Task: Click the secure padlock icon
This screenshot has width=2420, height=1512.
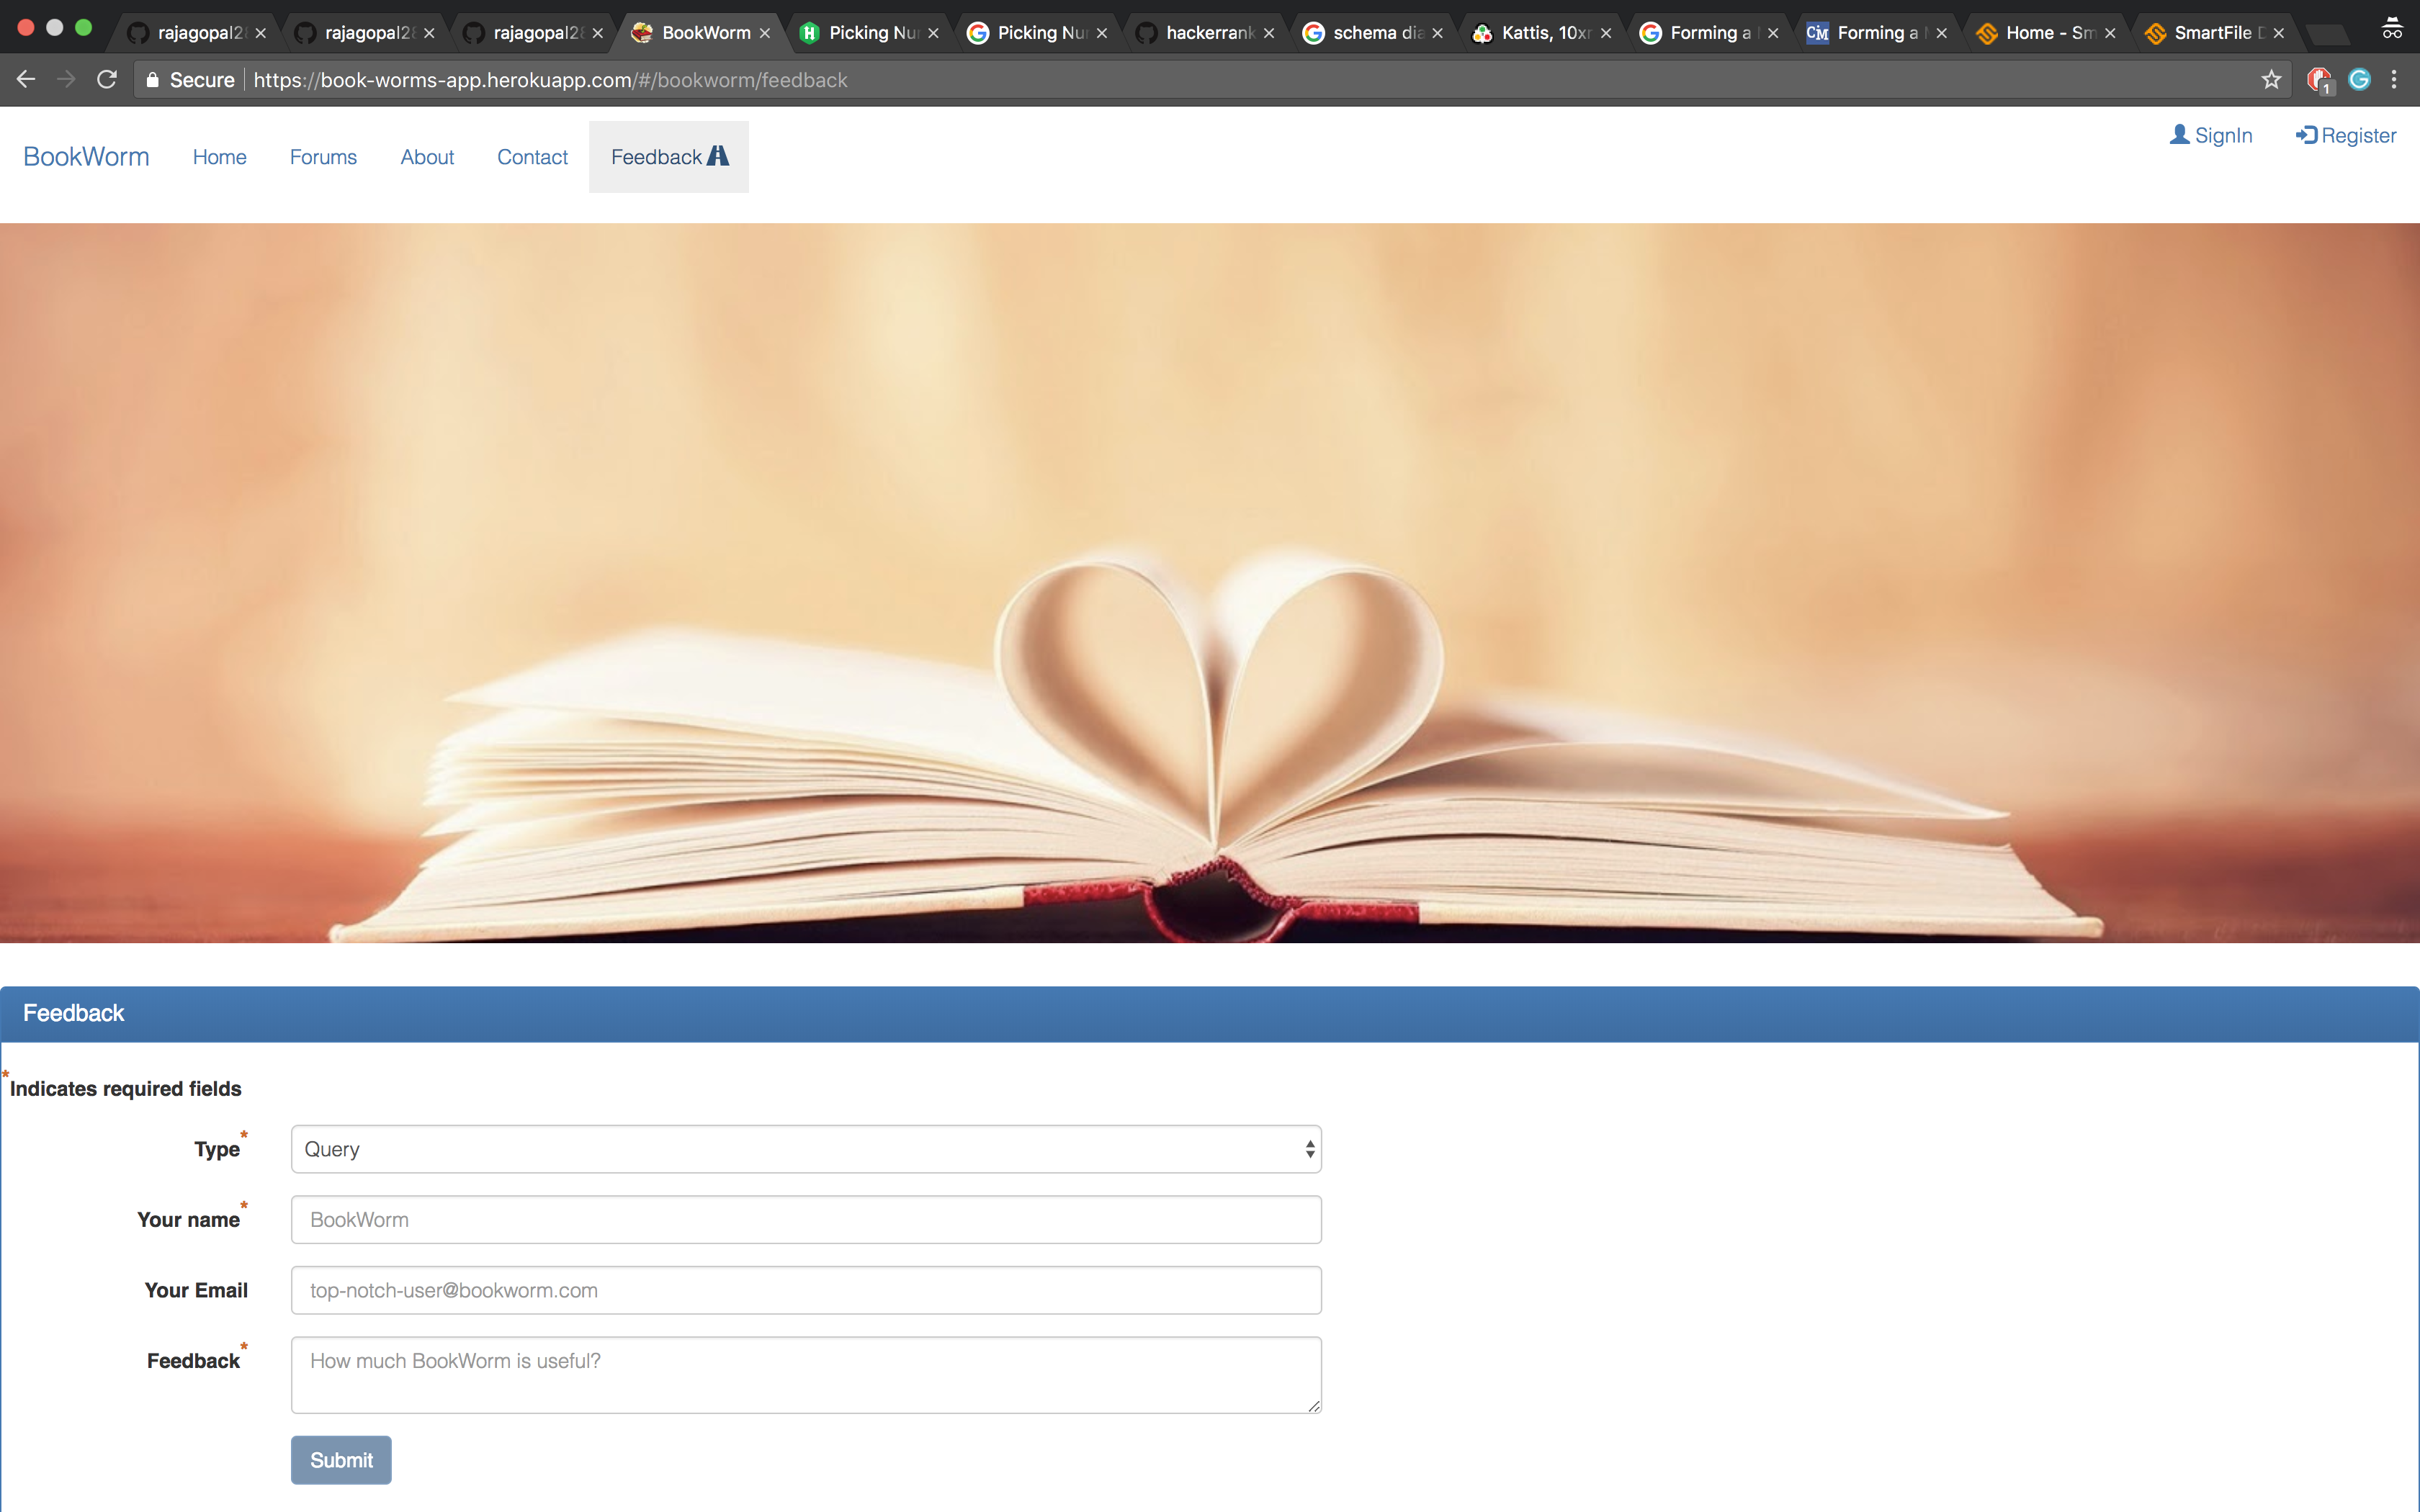Action: tap(152, 80)
